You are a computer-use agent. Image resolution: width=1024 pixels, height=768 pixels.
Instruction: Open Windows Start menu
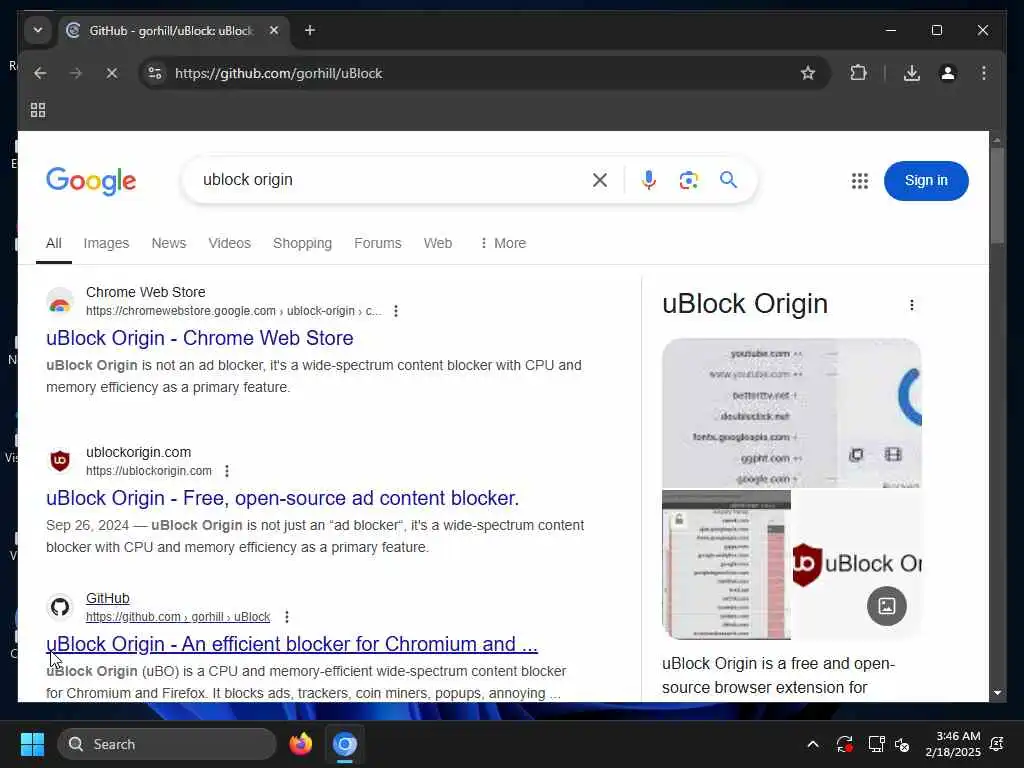(32, 744)
